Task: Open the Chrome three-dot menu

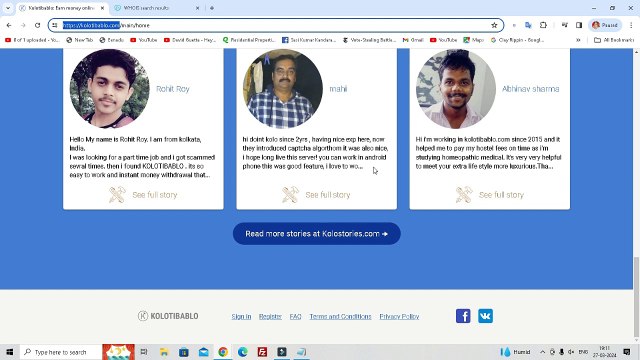Action: point(631,25)
